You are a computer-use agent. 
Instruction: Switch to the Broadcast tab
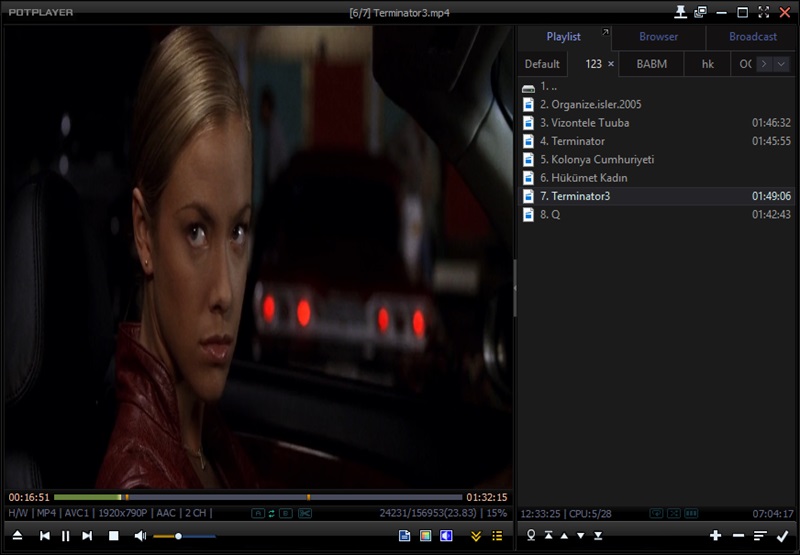click(x=753, y=37)
